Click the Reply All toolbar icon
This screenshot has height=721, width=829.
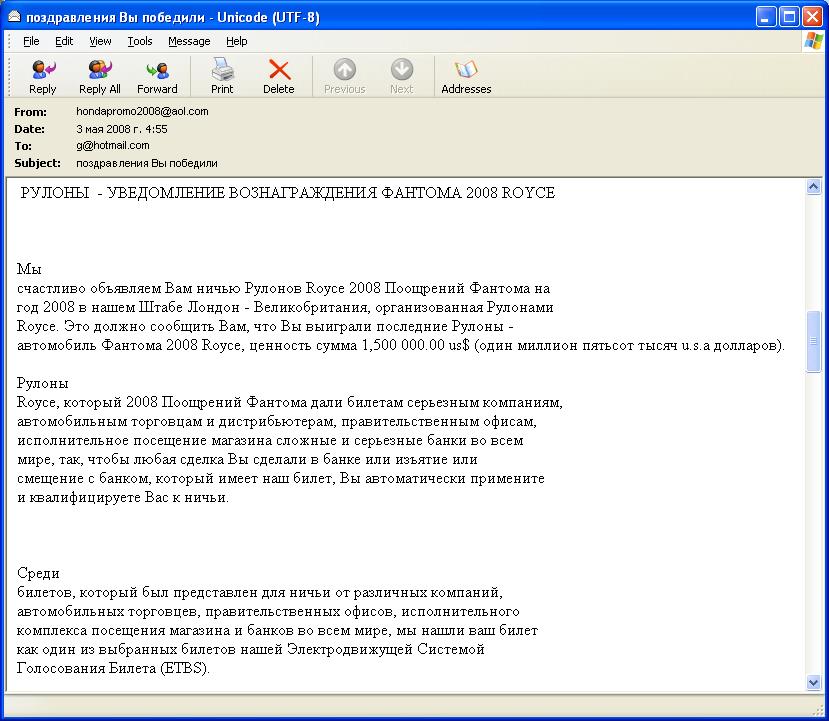coord(99,77)
